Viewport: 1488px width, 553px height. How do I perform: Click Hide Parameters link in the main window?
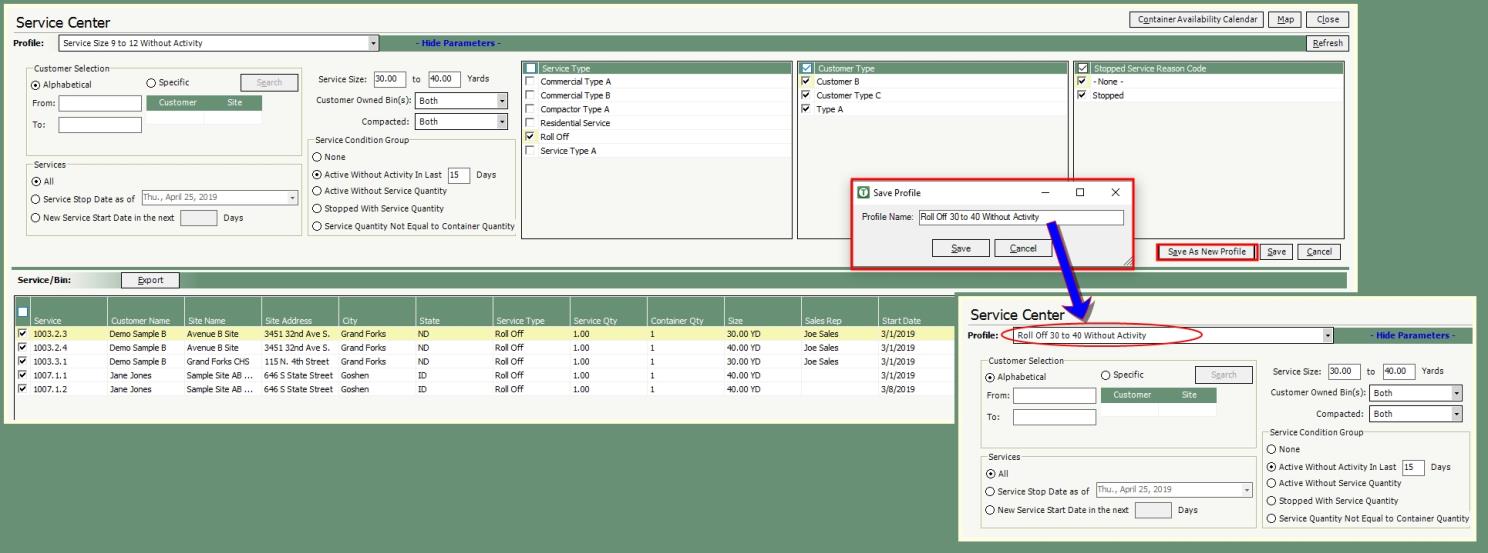click(458, 43)
